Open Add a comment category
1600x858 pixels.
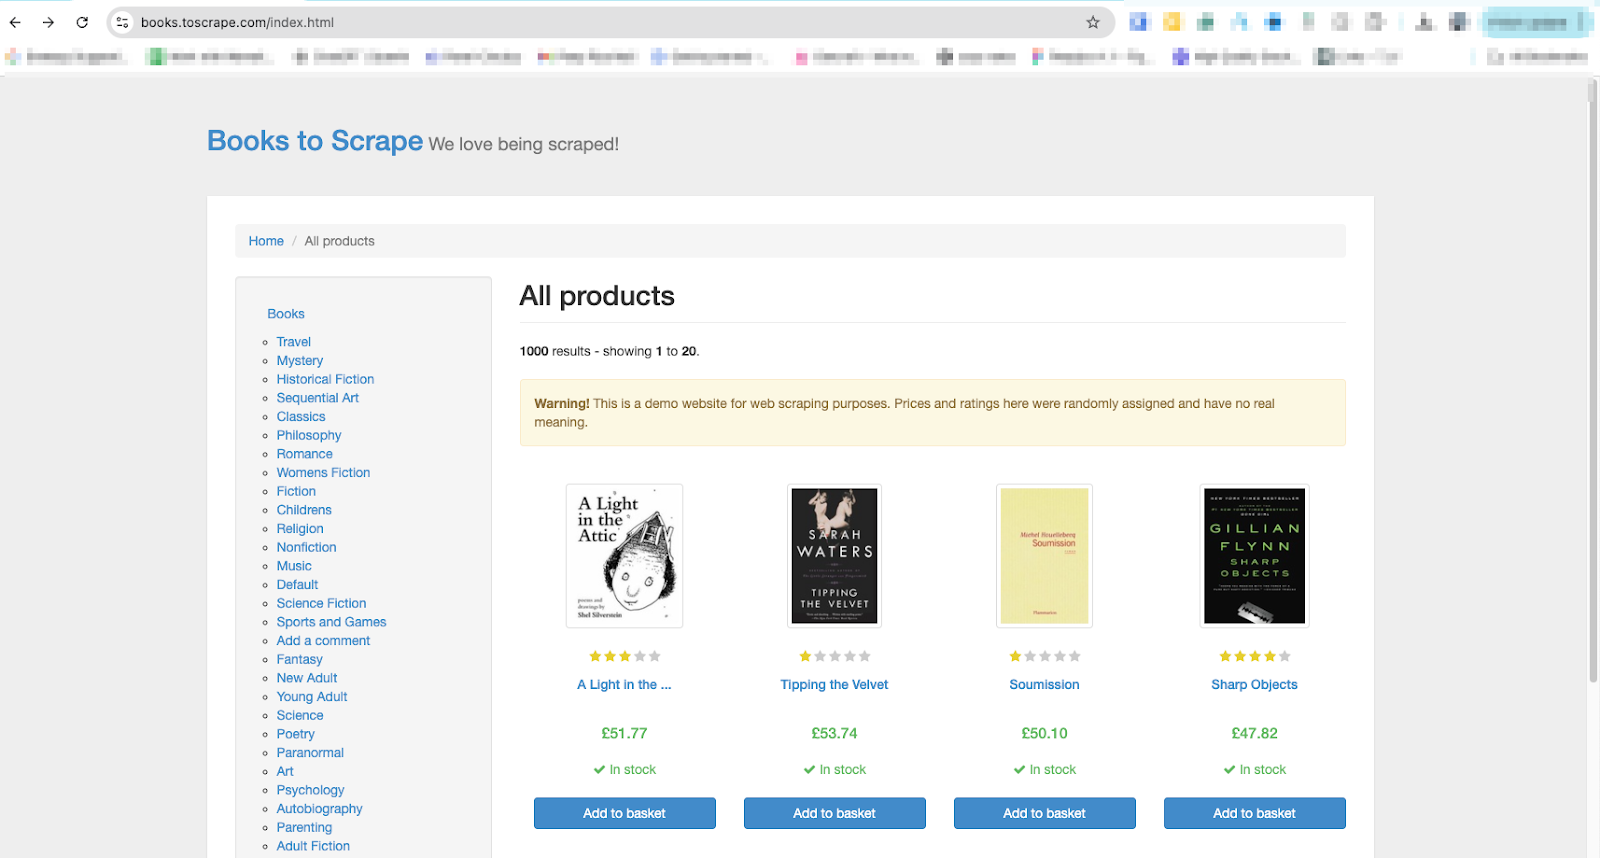coord(323,641)
